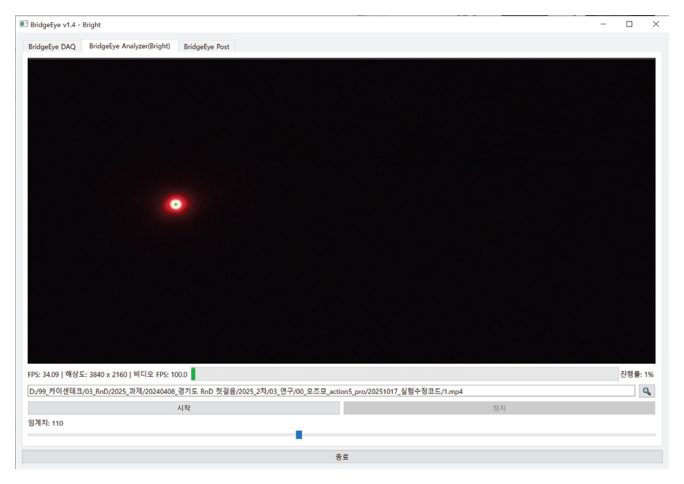
Task: Select the BridgeEye Analyzer(Bright) tab
Action: point(129,46)
